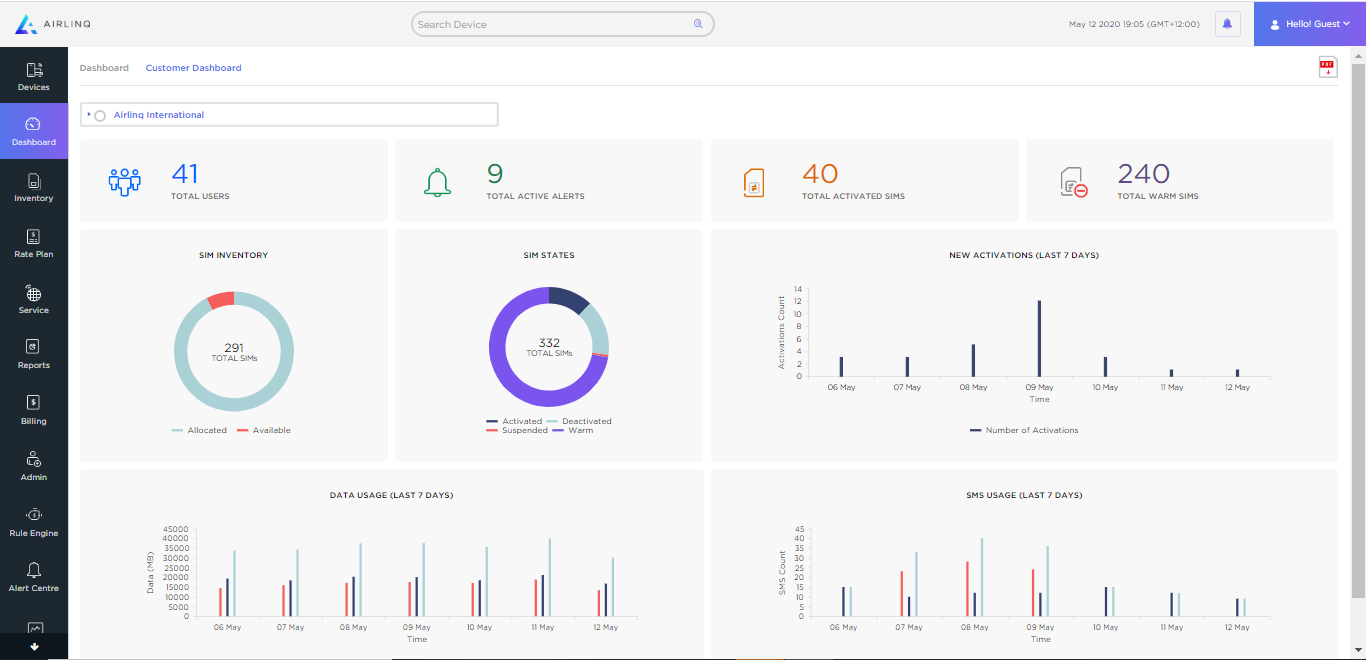The width and height of the screenshot is (1366, 660).
Task: Select the Dashboard breadcrumb tab
Action: pos(104,68)
